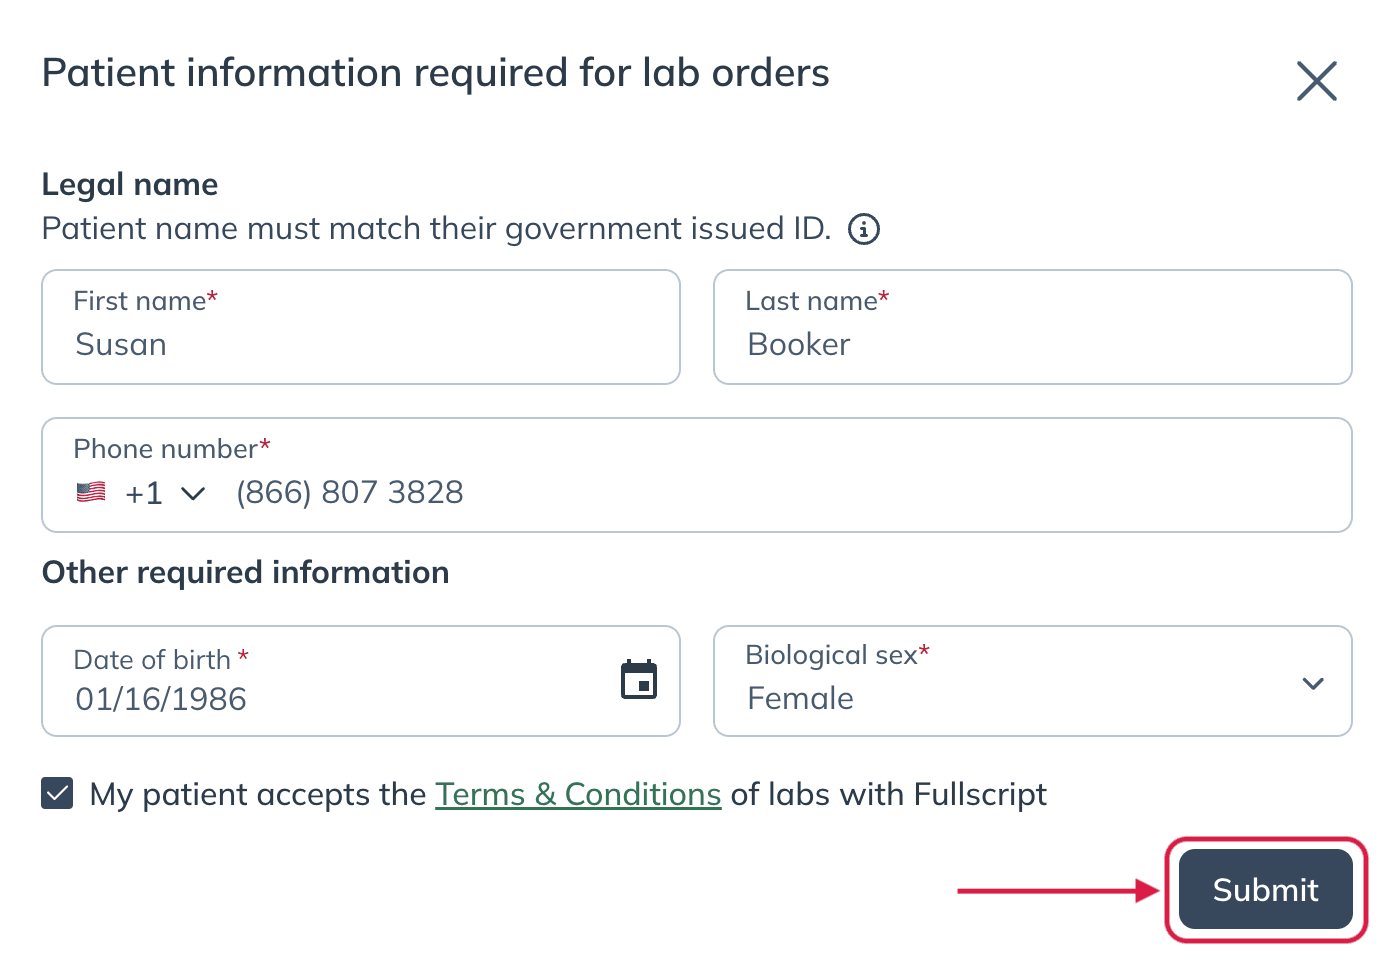Open the calendar date picker icon
Image resolution: width=1398 pixels, height=972 pixels.
point(639,680)
